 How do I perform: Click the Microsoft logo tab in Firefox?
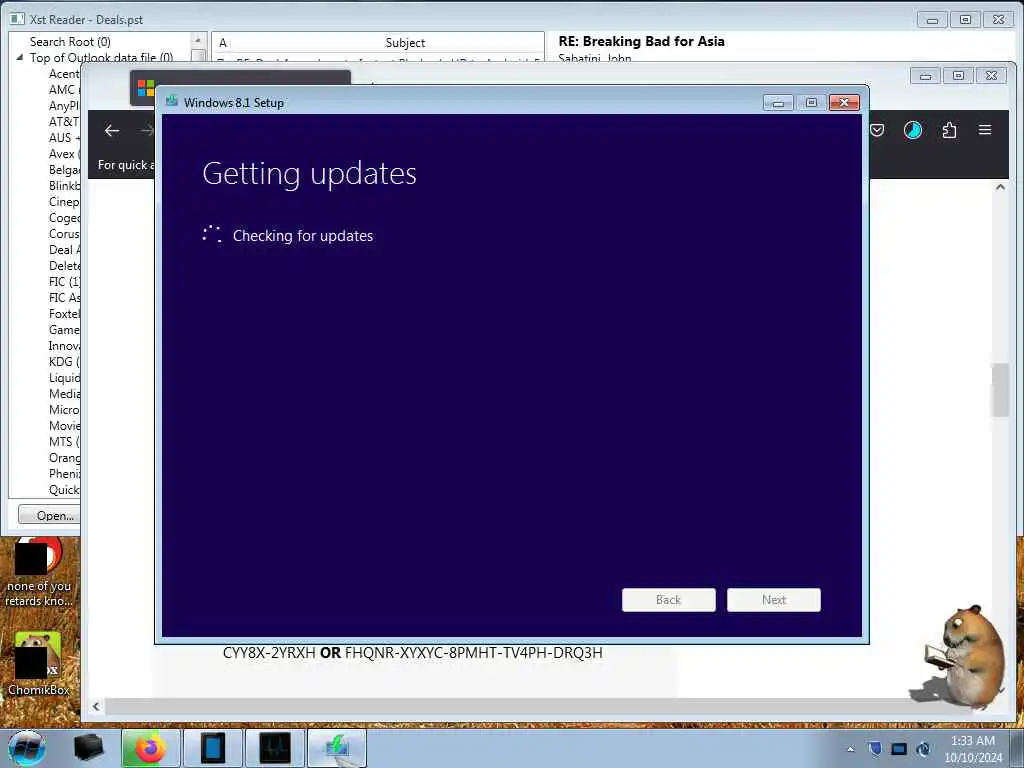click(x=146, y=88)
